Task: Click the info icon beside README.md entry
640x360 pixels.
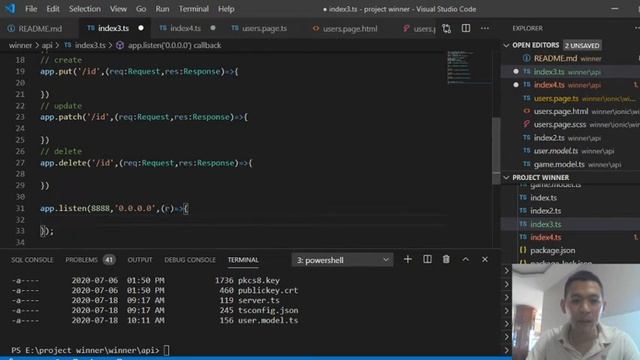Action: click(527, 58)
